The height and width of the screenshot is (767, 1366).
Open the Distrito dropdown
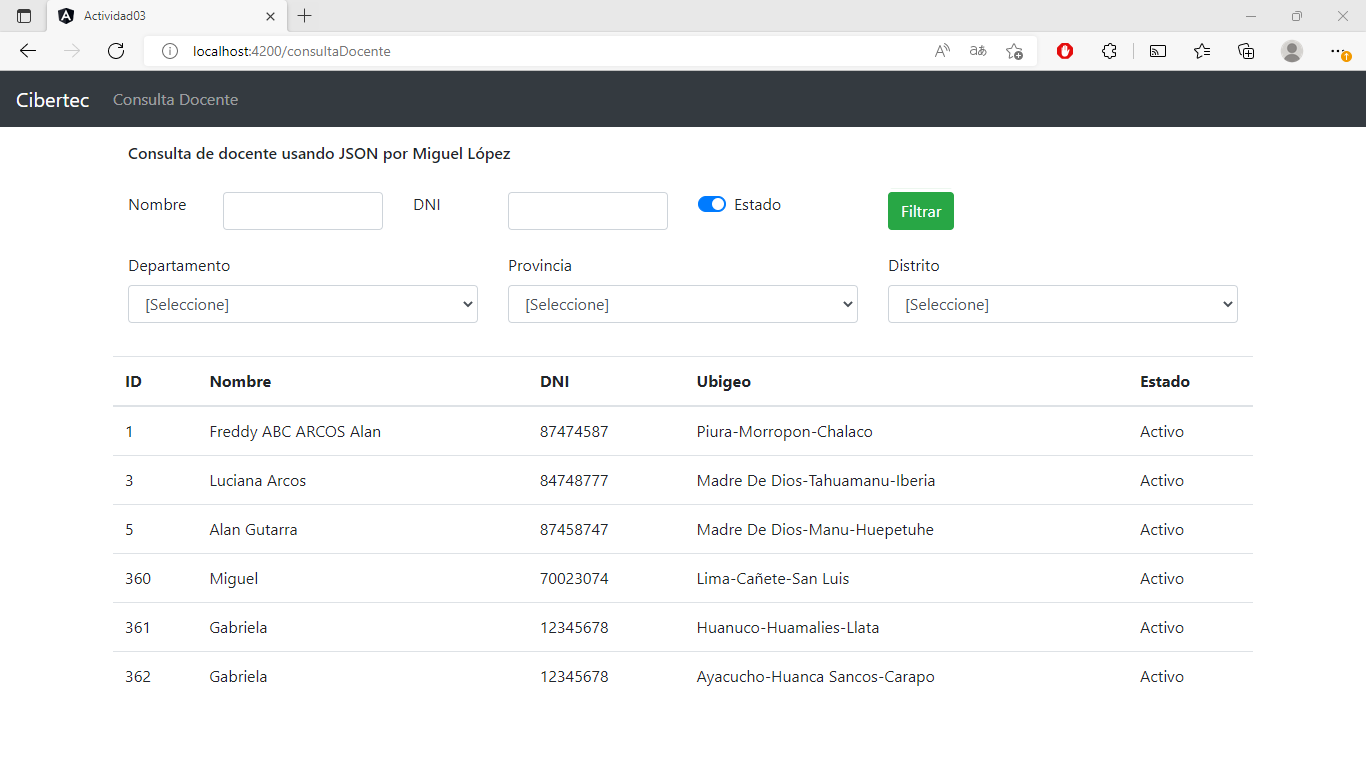[x=1062, y=304]
